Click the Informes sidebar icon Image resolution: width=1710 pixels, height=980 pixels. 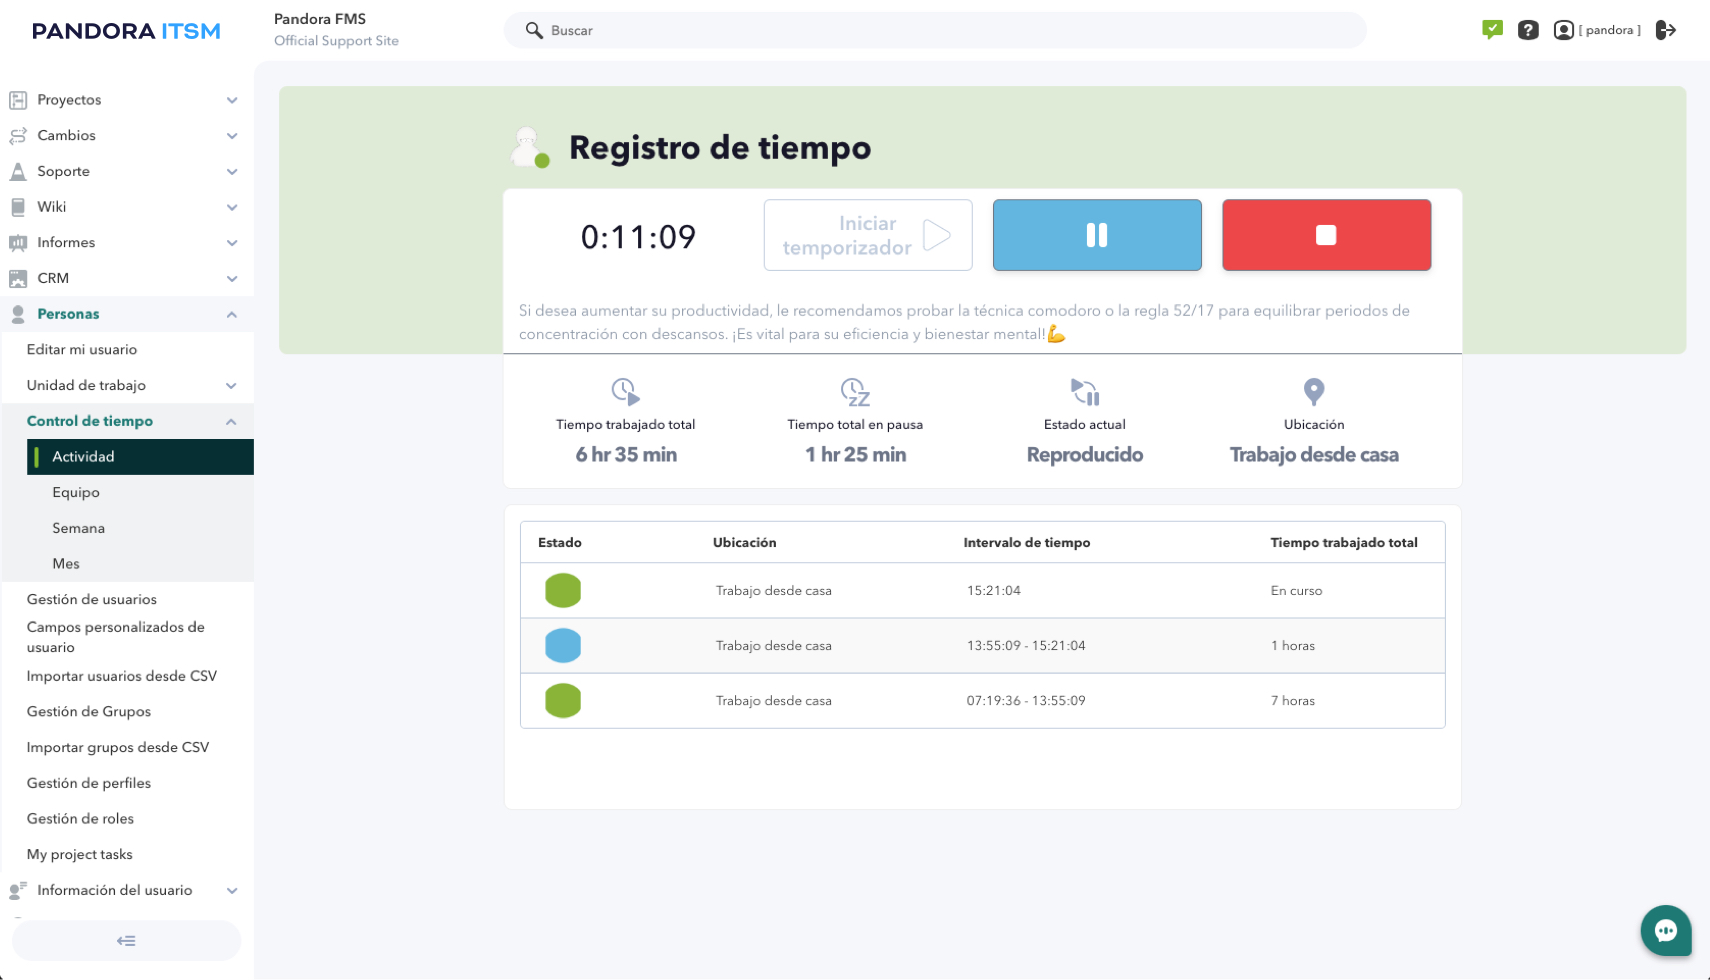18,243
